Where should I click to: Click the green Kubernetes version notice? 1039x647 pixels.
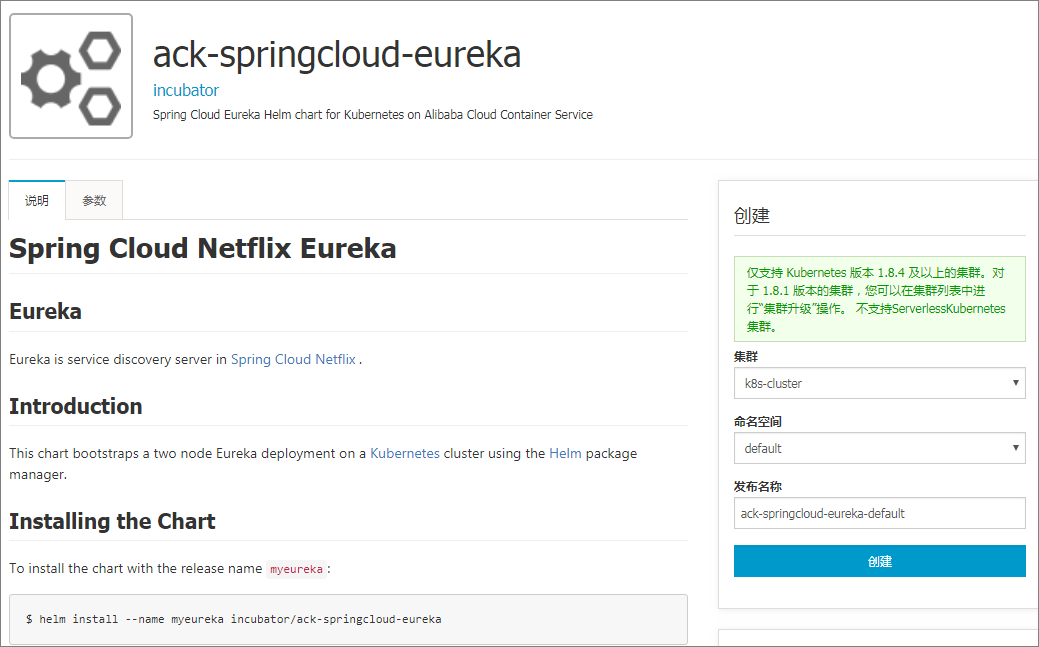tap(879, 299)
